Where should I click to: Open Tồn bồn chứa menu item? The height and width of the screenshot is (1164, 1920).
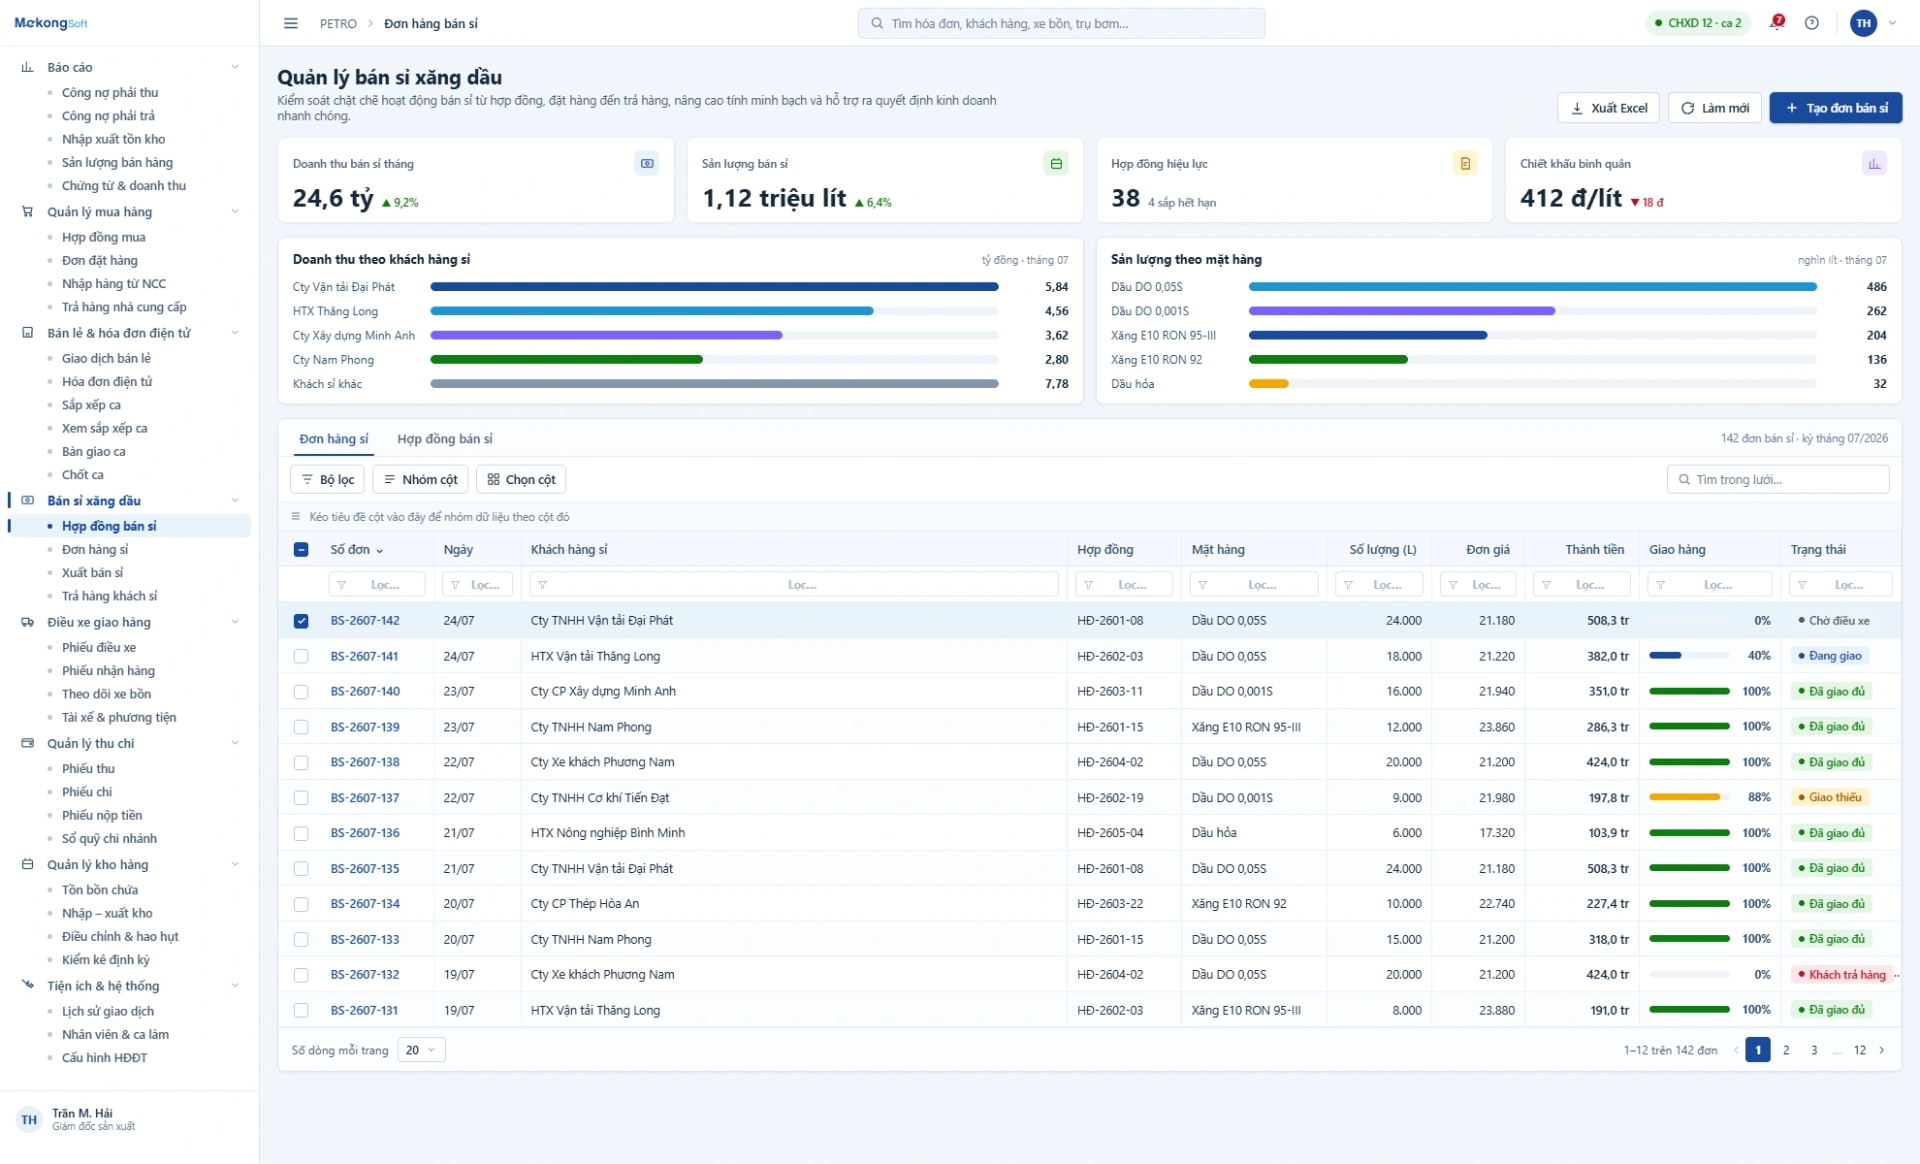click(x=100, y=889)
